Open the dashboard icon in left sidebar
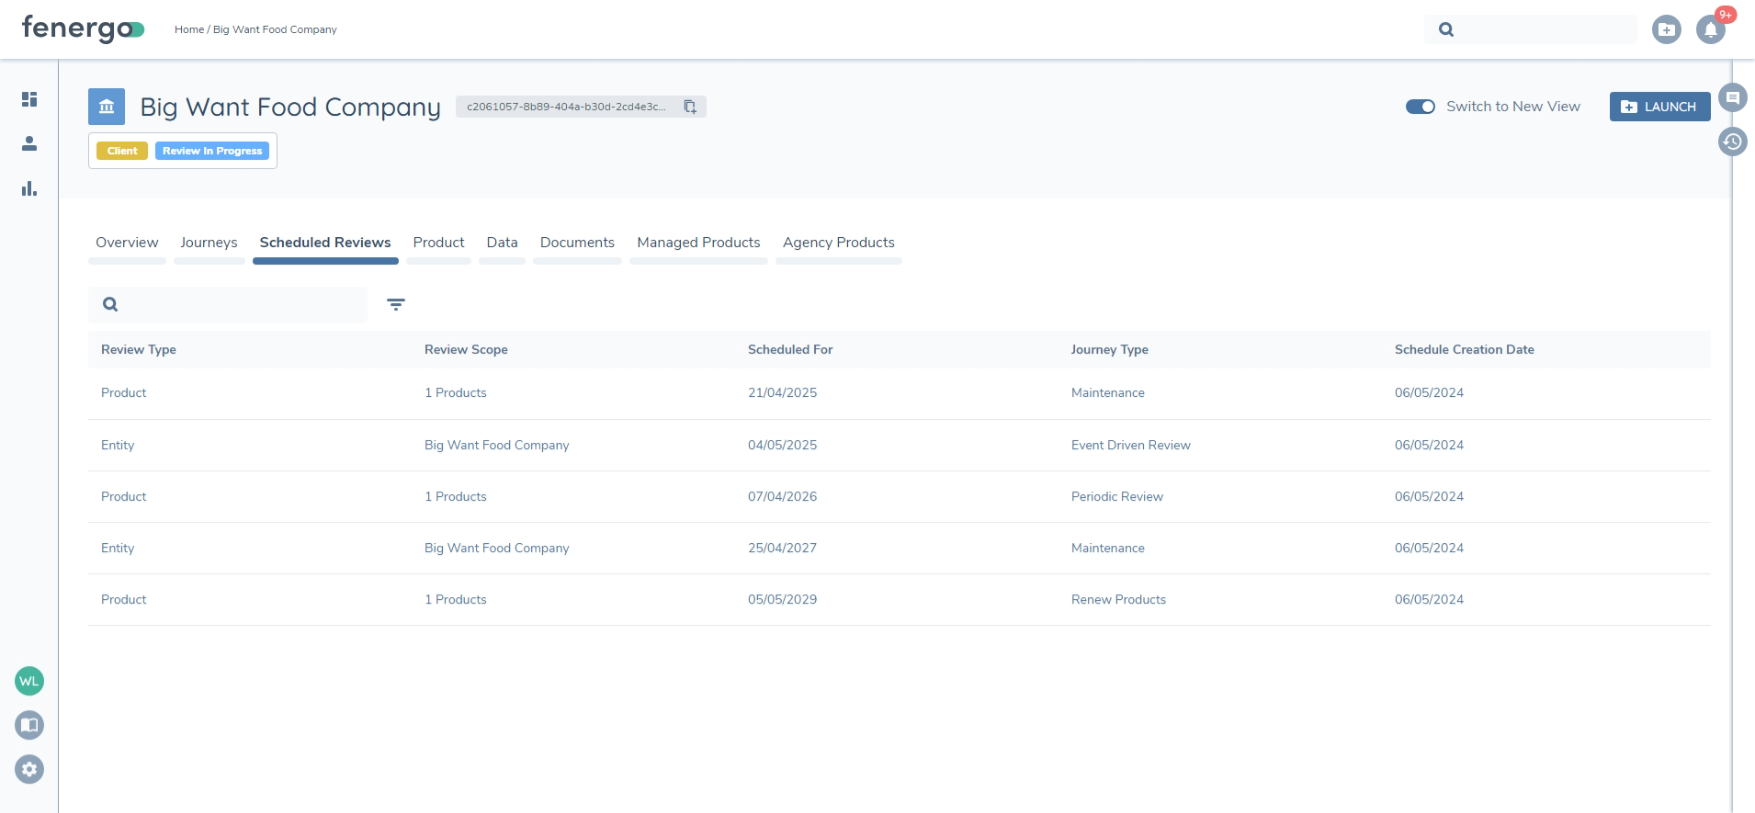 (x=29, y=99)
